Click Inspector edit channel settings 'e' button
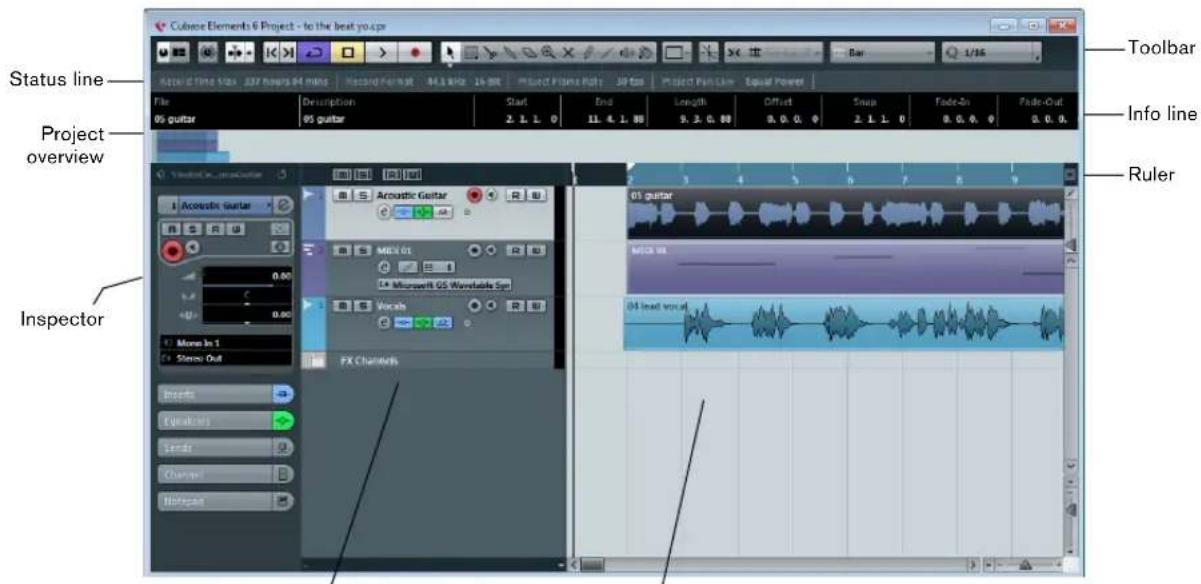This screenshot has height=584, width=1201. point(284,205)
